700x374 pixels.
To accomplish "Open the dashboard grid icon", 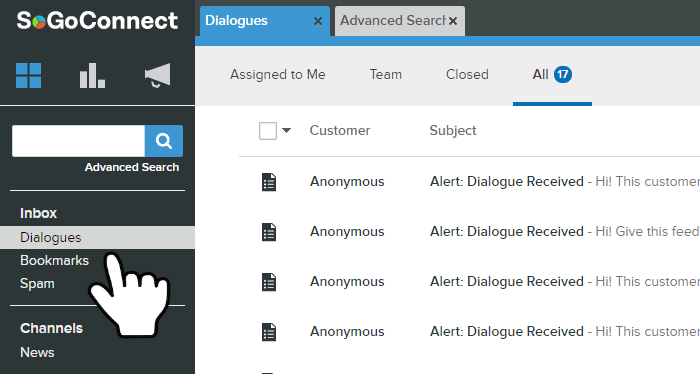I will (29, 75).
